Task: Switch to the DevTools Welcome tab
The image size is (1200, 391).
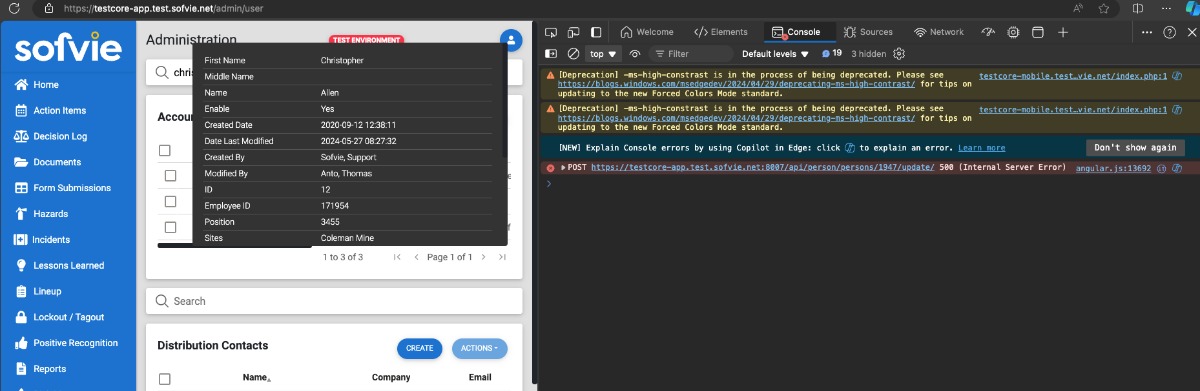Action: [647, 32]
